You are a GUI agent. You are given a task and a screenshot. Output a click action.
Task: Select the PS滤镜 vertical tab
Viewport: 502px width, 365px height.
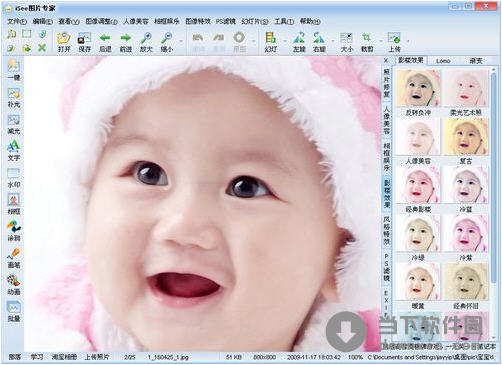[x=386, y=267]
